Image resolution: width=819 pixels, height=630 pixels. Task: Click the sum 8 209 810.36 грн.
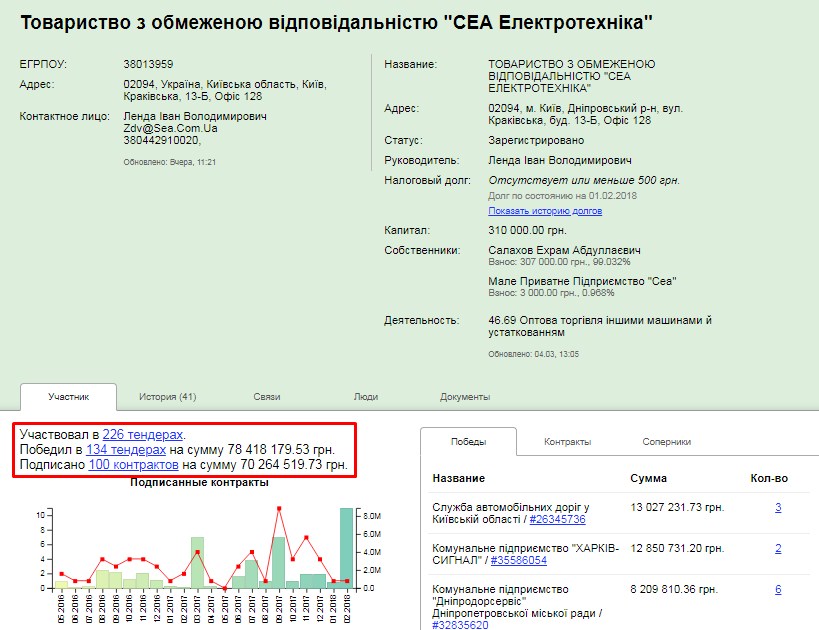(x=674, y=589)
